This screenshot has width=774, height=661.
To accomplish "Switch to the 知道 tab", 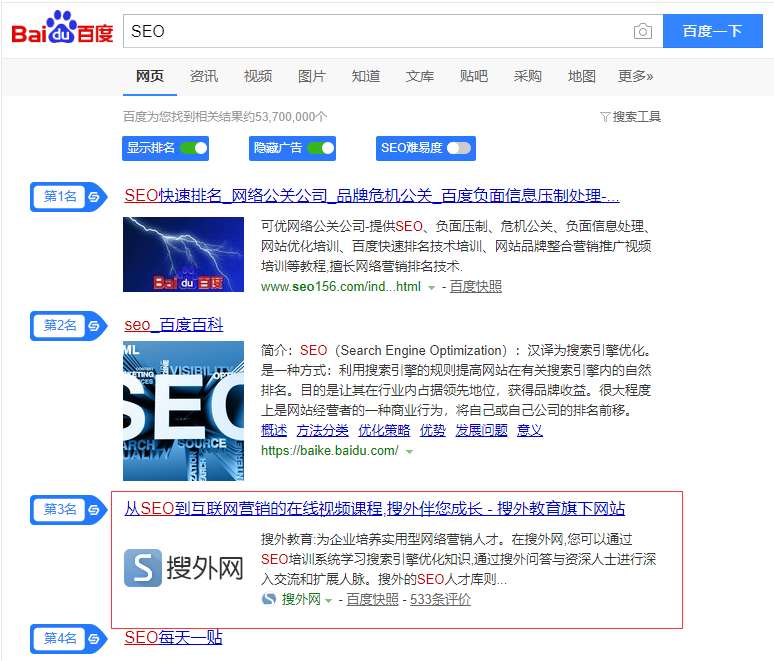I will pyautogui.click(x=366, y=76).
